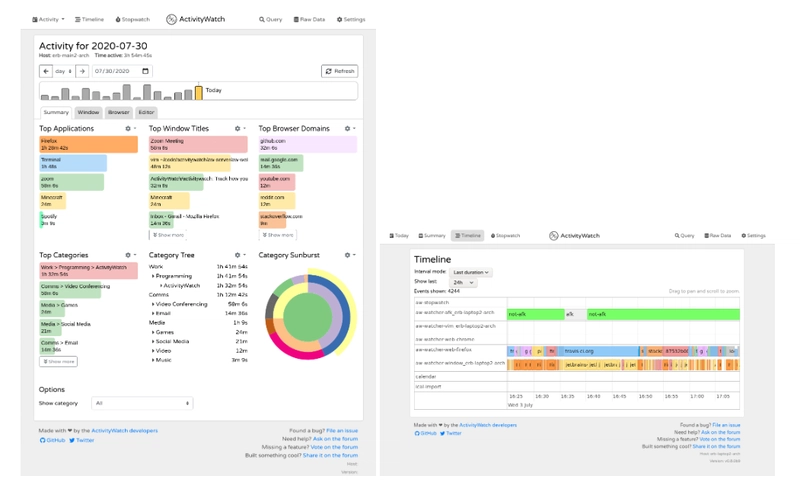Open the gear options for Top Applications
The width and height of the screenshot is (800, 495).
[129, 129]
